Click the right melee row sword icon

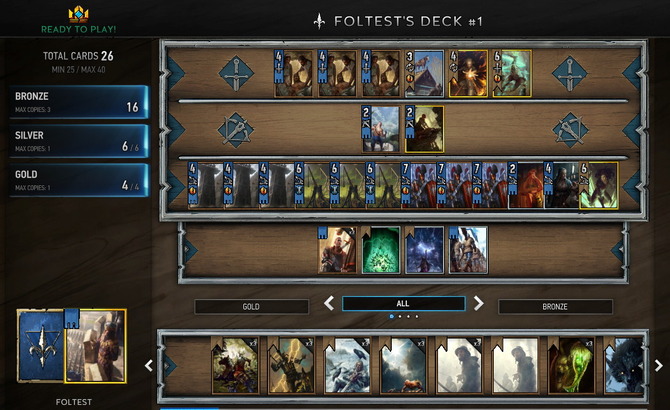coord(570,73)
